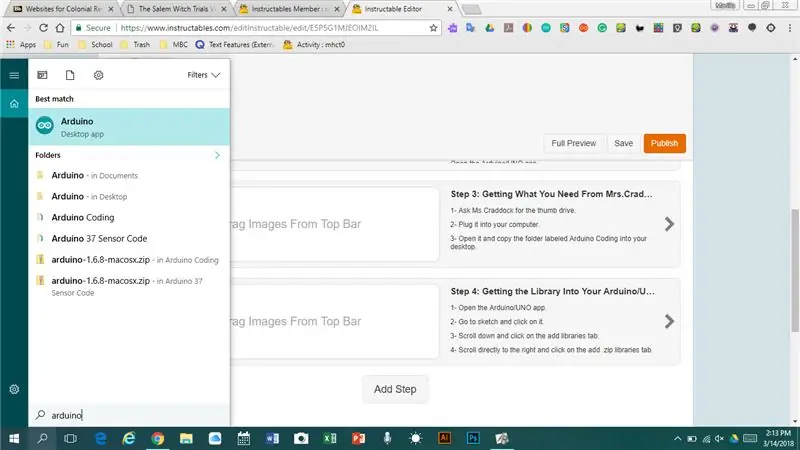
Task: Open Word from taskbar
Action: tap(272, 438)
